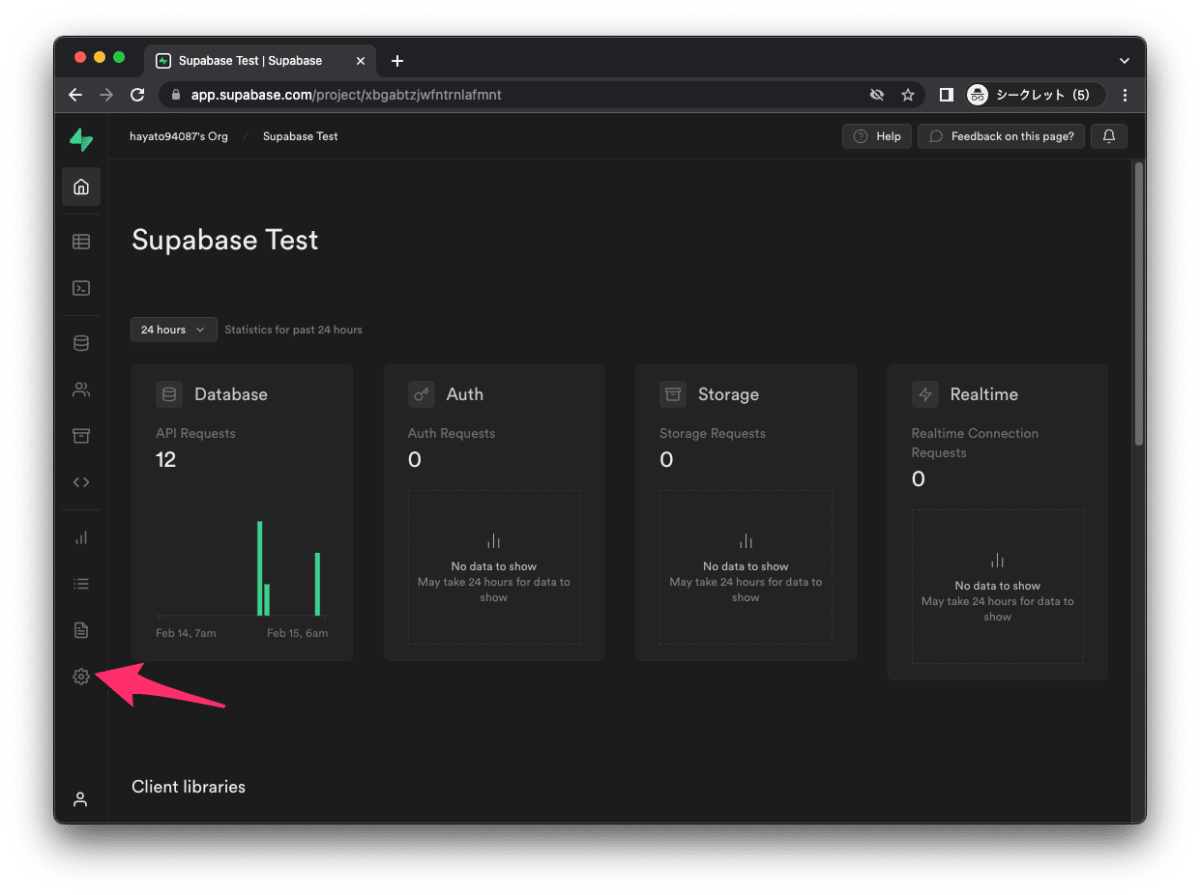The image size is (1200, 895).
Task: Expand the tab search chevron
Action: (x=1124, y=61)
